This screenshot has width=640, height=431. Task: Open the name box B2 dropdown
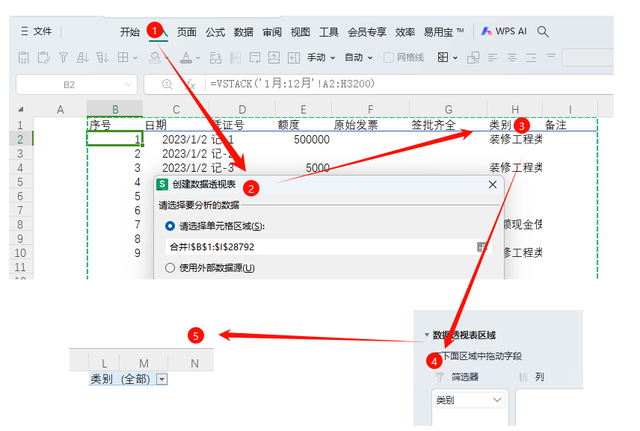pos(129,84)
